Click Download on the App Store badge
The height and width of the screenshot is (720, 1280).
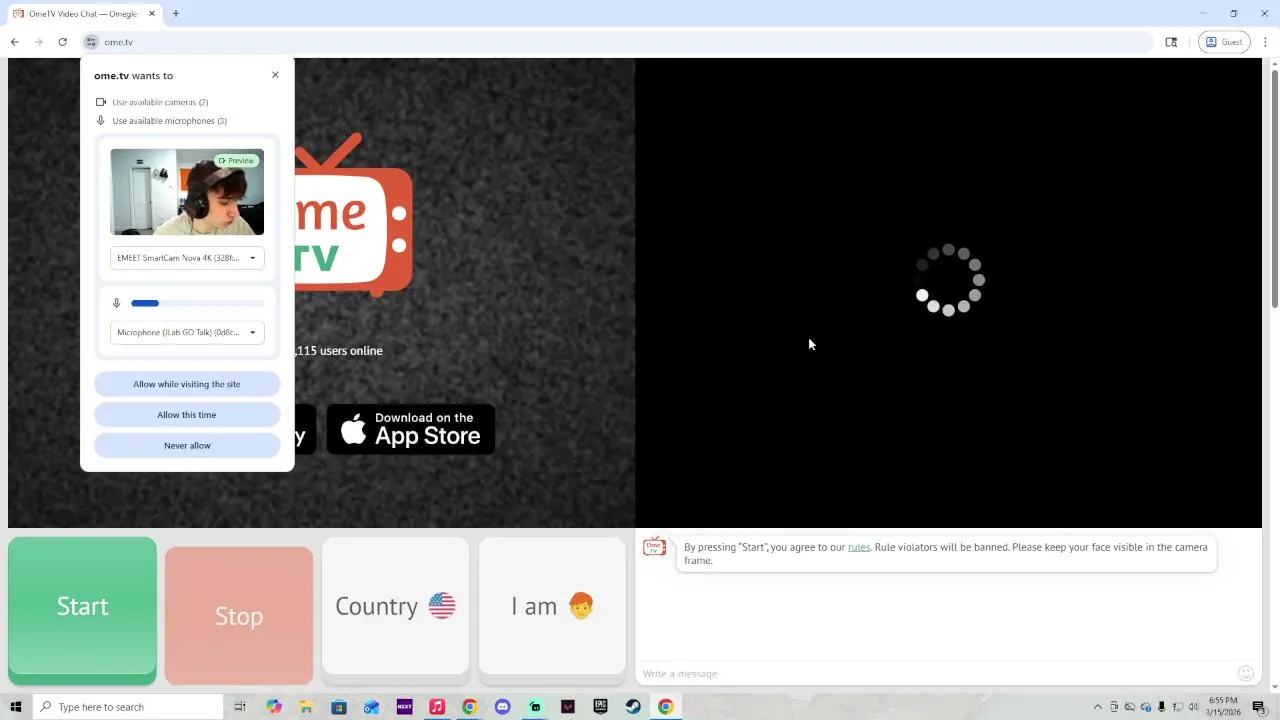411,429
